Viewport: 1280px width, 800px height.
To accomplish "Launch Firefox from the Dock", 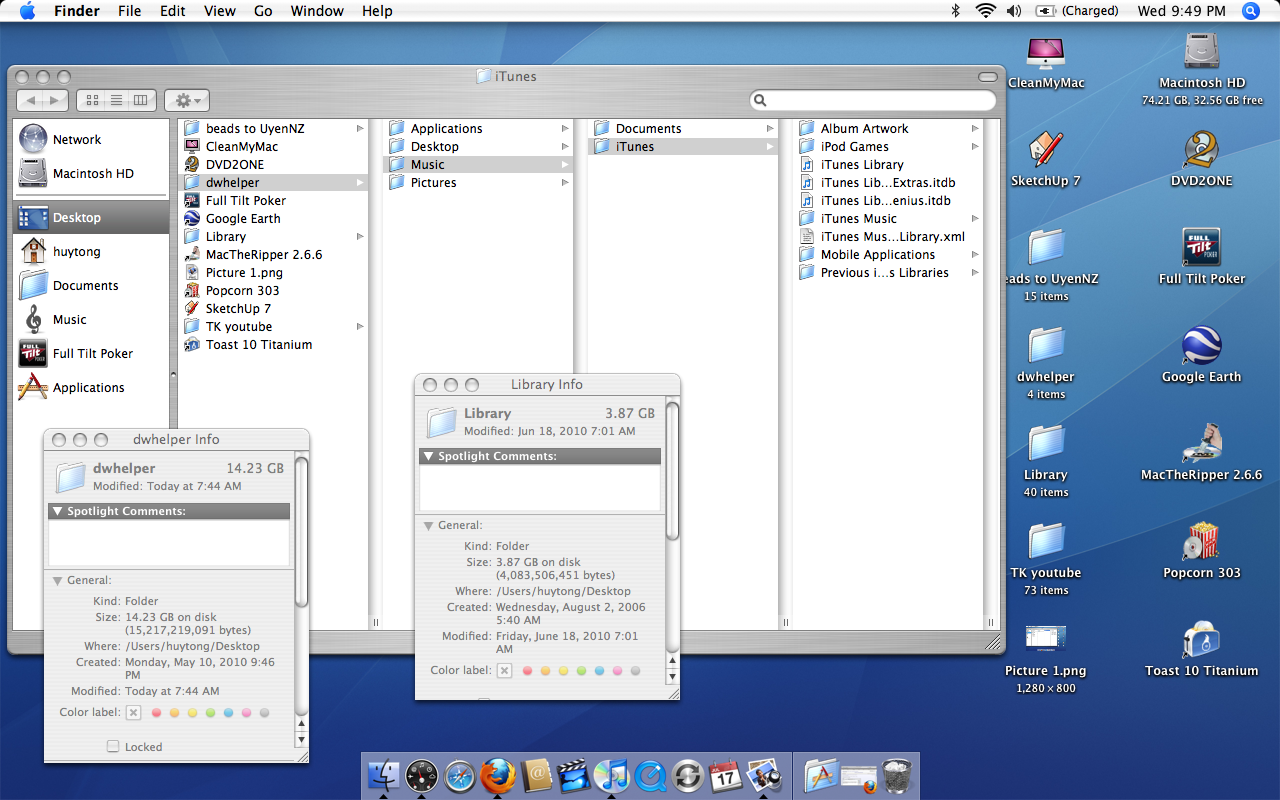I will pyautogui.click(x=498, y=776).
